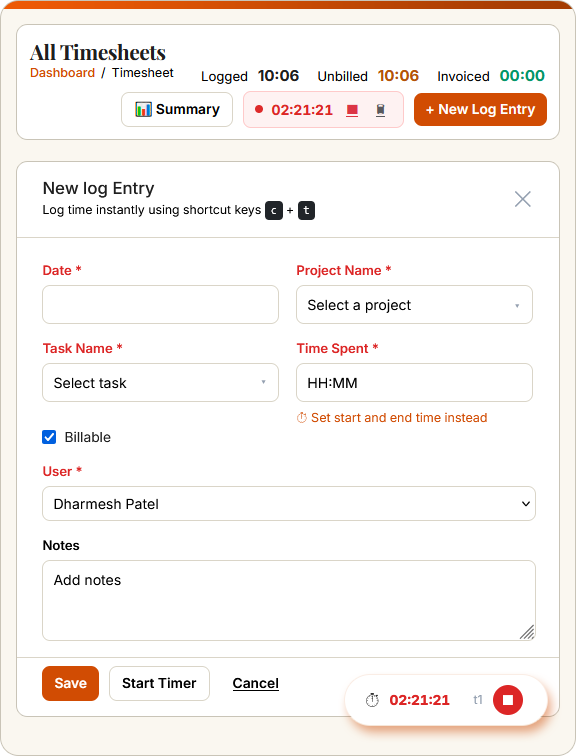576x756 pixels.
Task: Click the clock icon before 'Set start and end time'
Action: tap(302, 418)
